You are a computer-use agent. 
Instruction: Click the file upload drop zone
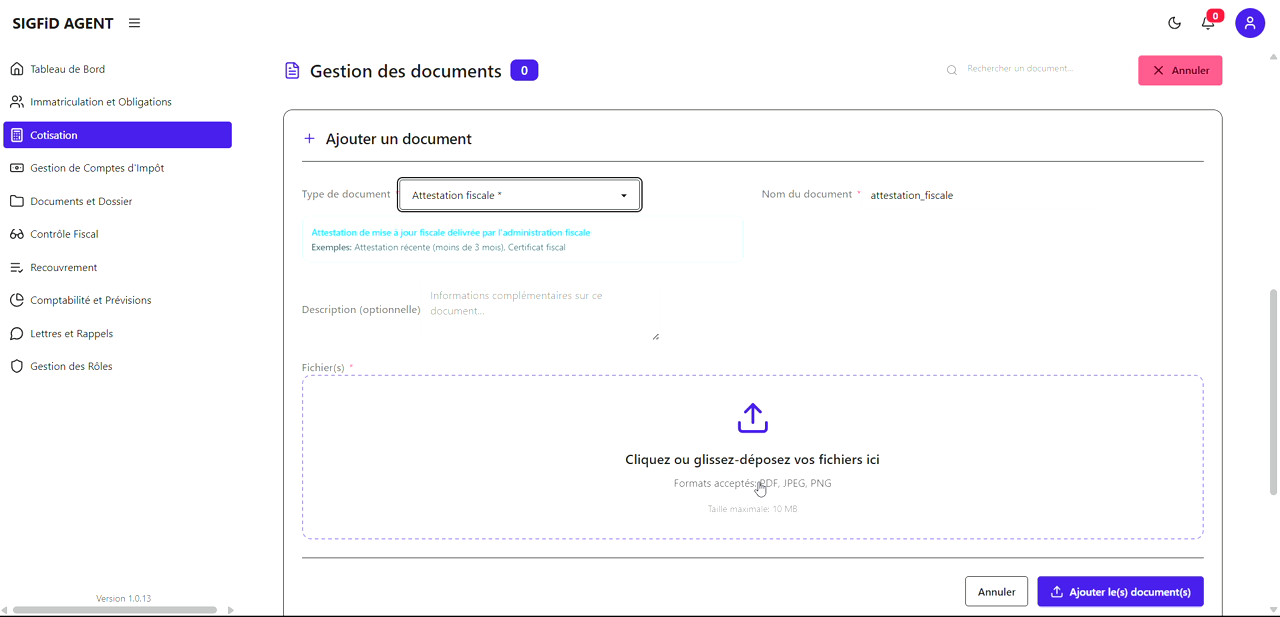pyautogui.click(x=753, y=457)
